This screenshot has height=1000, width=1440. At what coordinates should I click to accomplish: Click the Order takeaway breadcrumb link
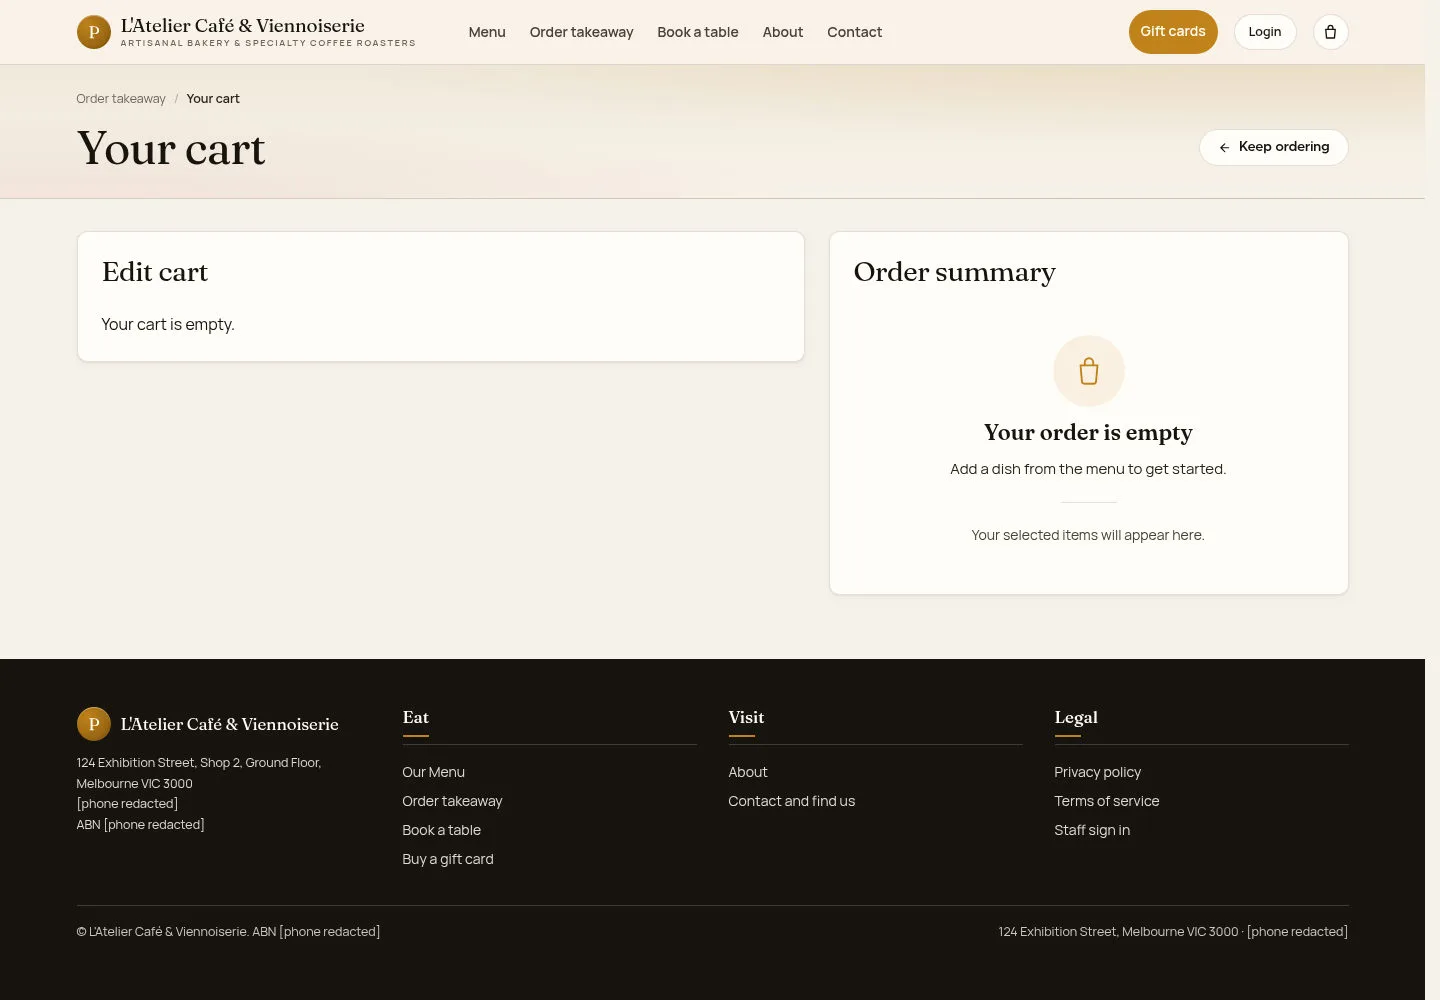(121, 99)
